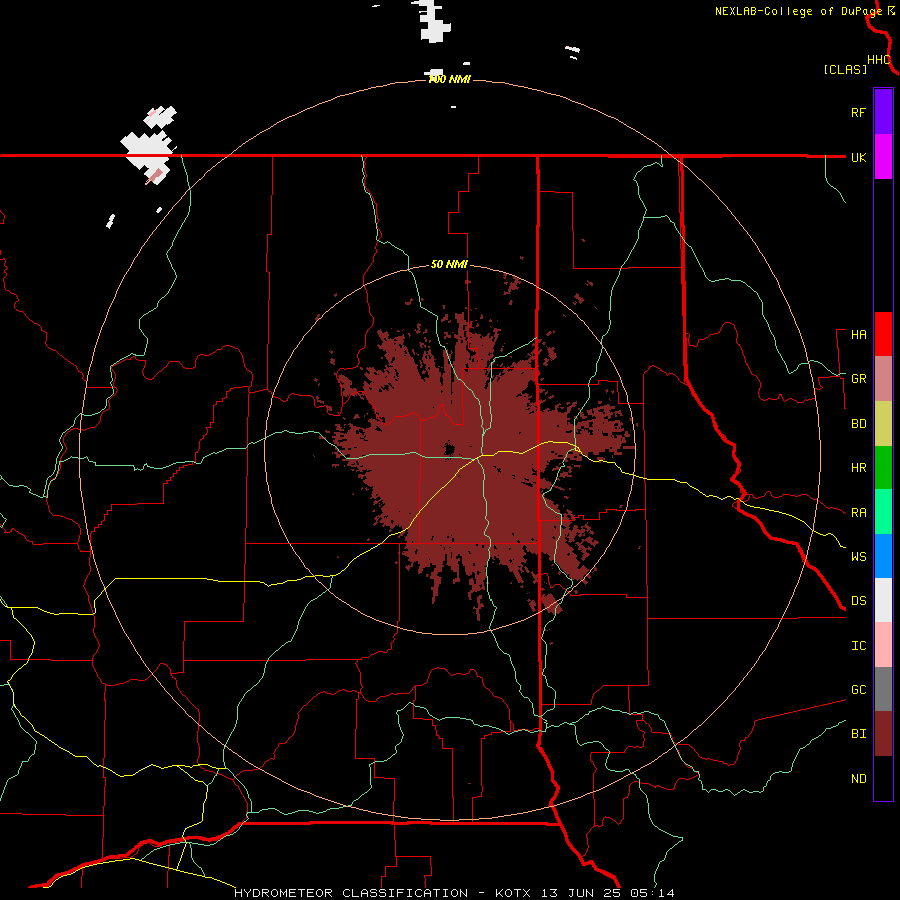The image size is (900, 900).
Task: Click the 'BI' legend label
Action: (858, 734)
